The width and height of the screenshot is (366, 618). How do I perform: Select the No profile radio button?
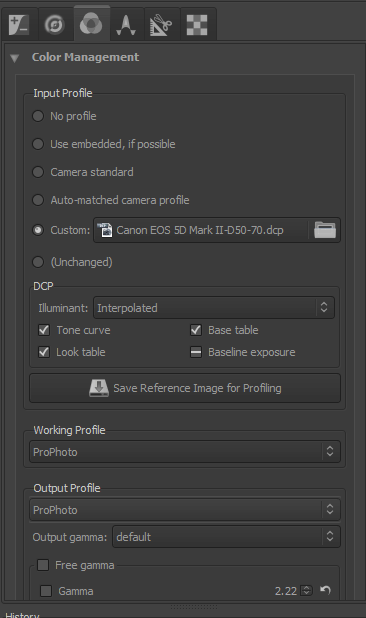[38, 116]
